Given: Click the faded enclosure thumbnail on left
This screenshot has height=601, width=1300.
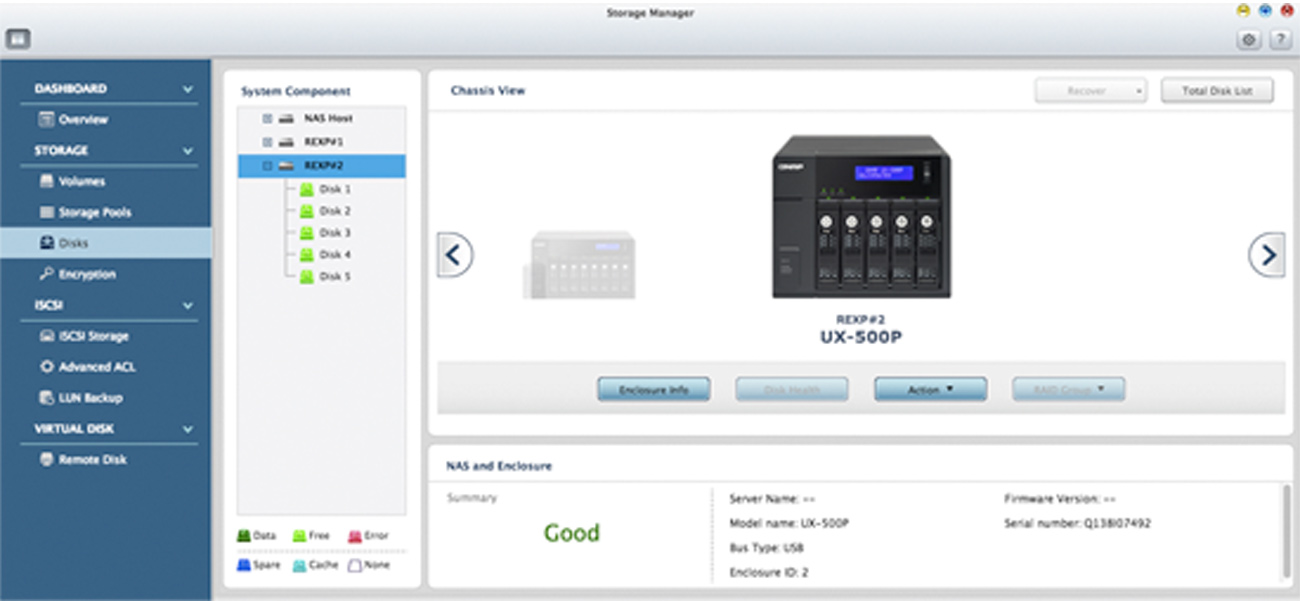Looking at the screenshot, I should (579, 265).
